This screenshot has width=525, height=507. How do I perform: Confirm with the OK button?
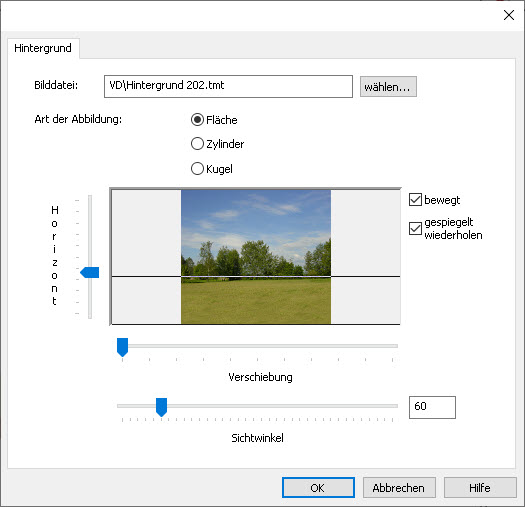pos(318,488)
